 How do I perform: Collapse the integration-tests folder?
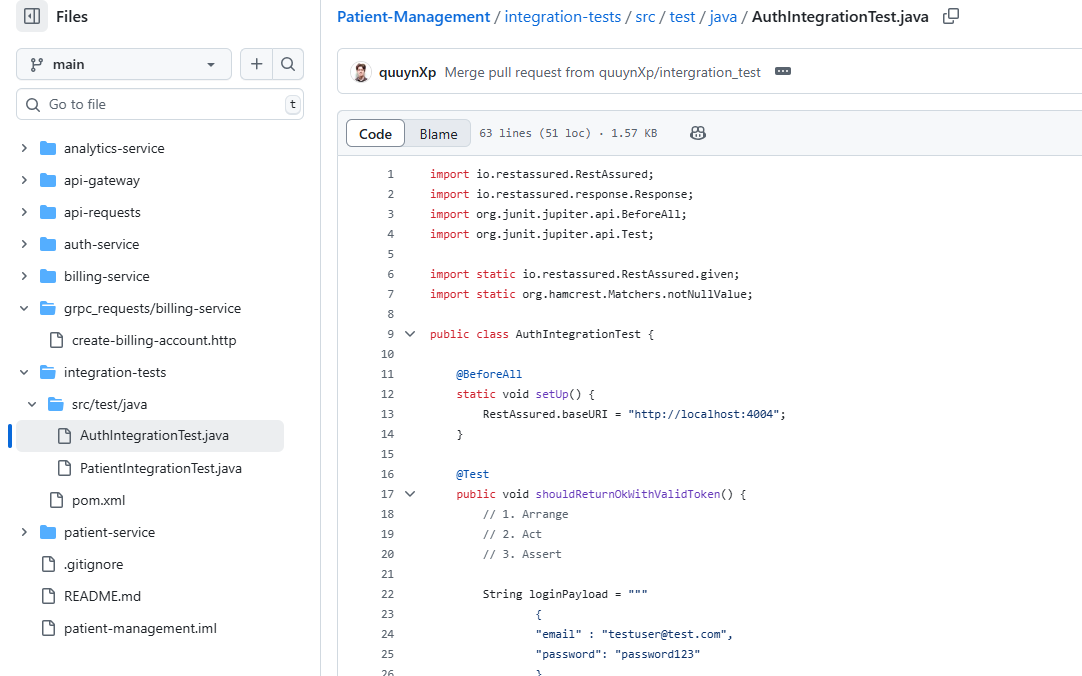[24, 372]
